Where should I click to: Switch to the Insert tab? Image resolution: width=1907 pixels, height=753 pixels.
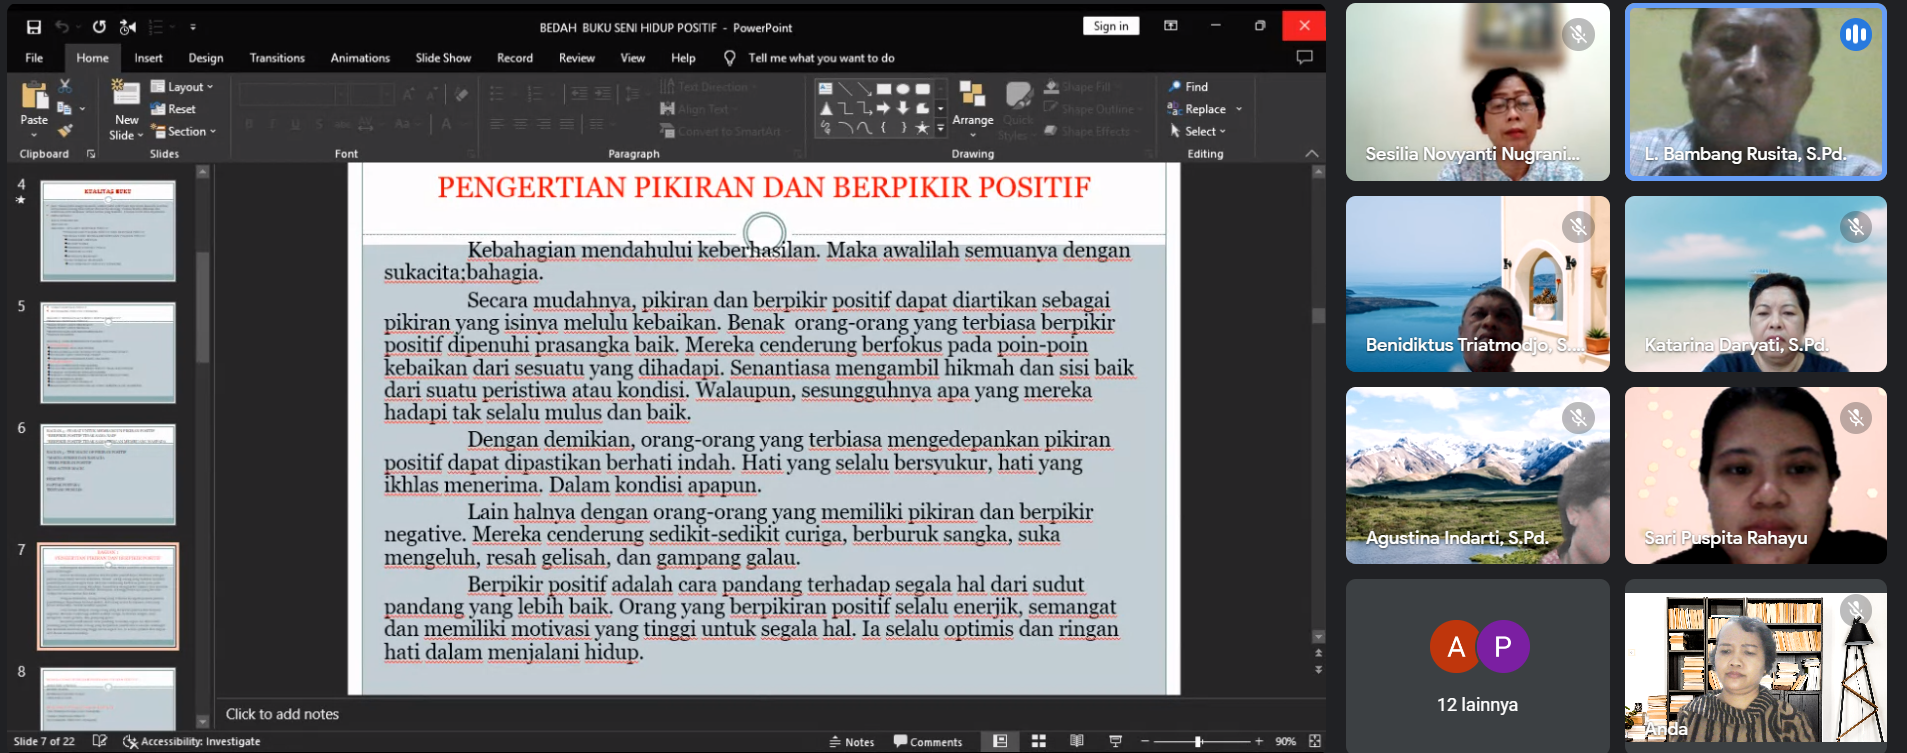point(148,58)
